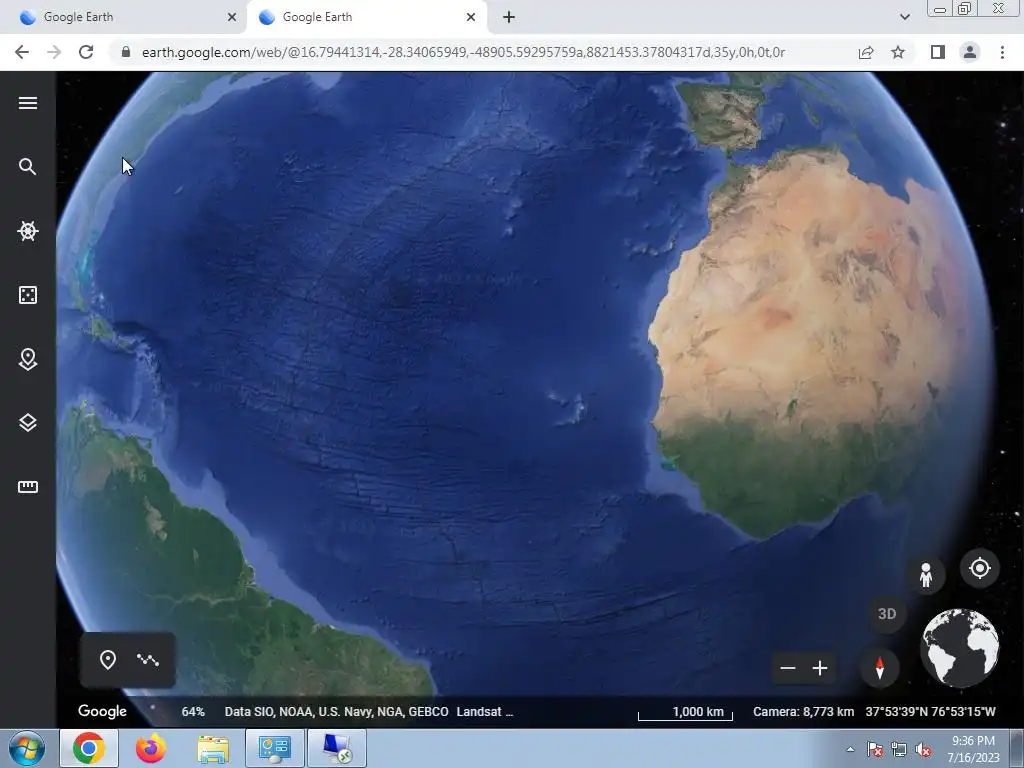This screenshot has width=1024, height=768.
Task: Show hidden tray icons arrow
Action: pyautogui.click(x=850, y=749)
